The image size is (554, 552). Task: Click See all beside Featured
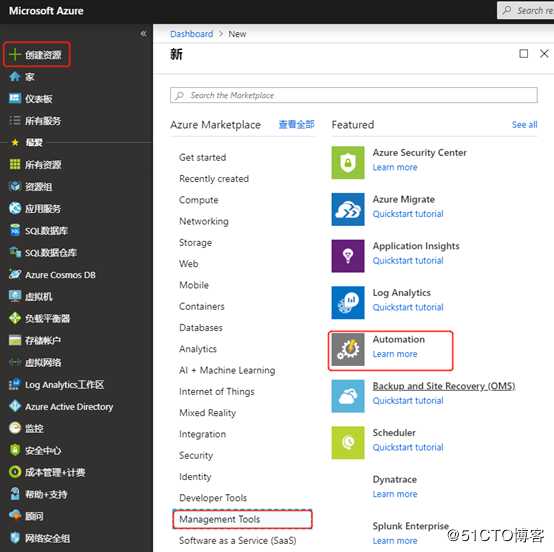524,125
